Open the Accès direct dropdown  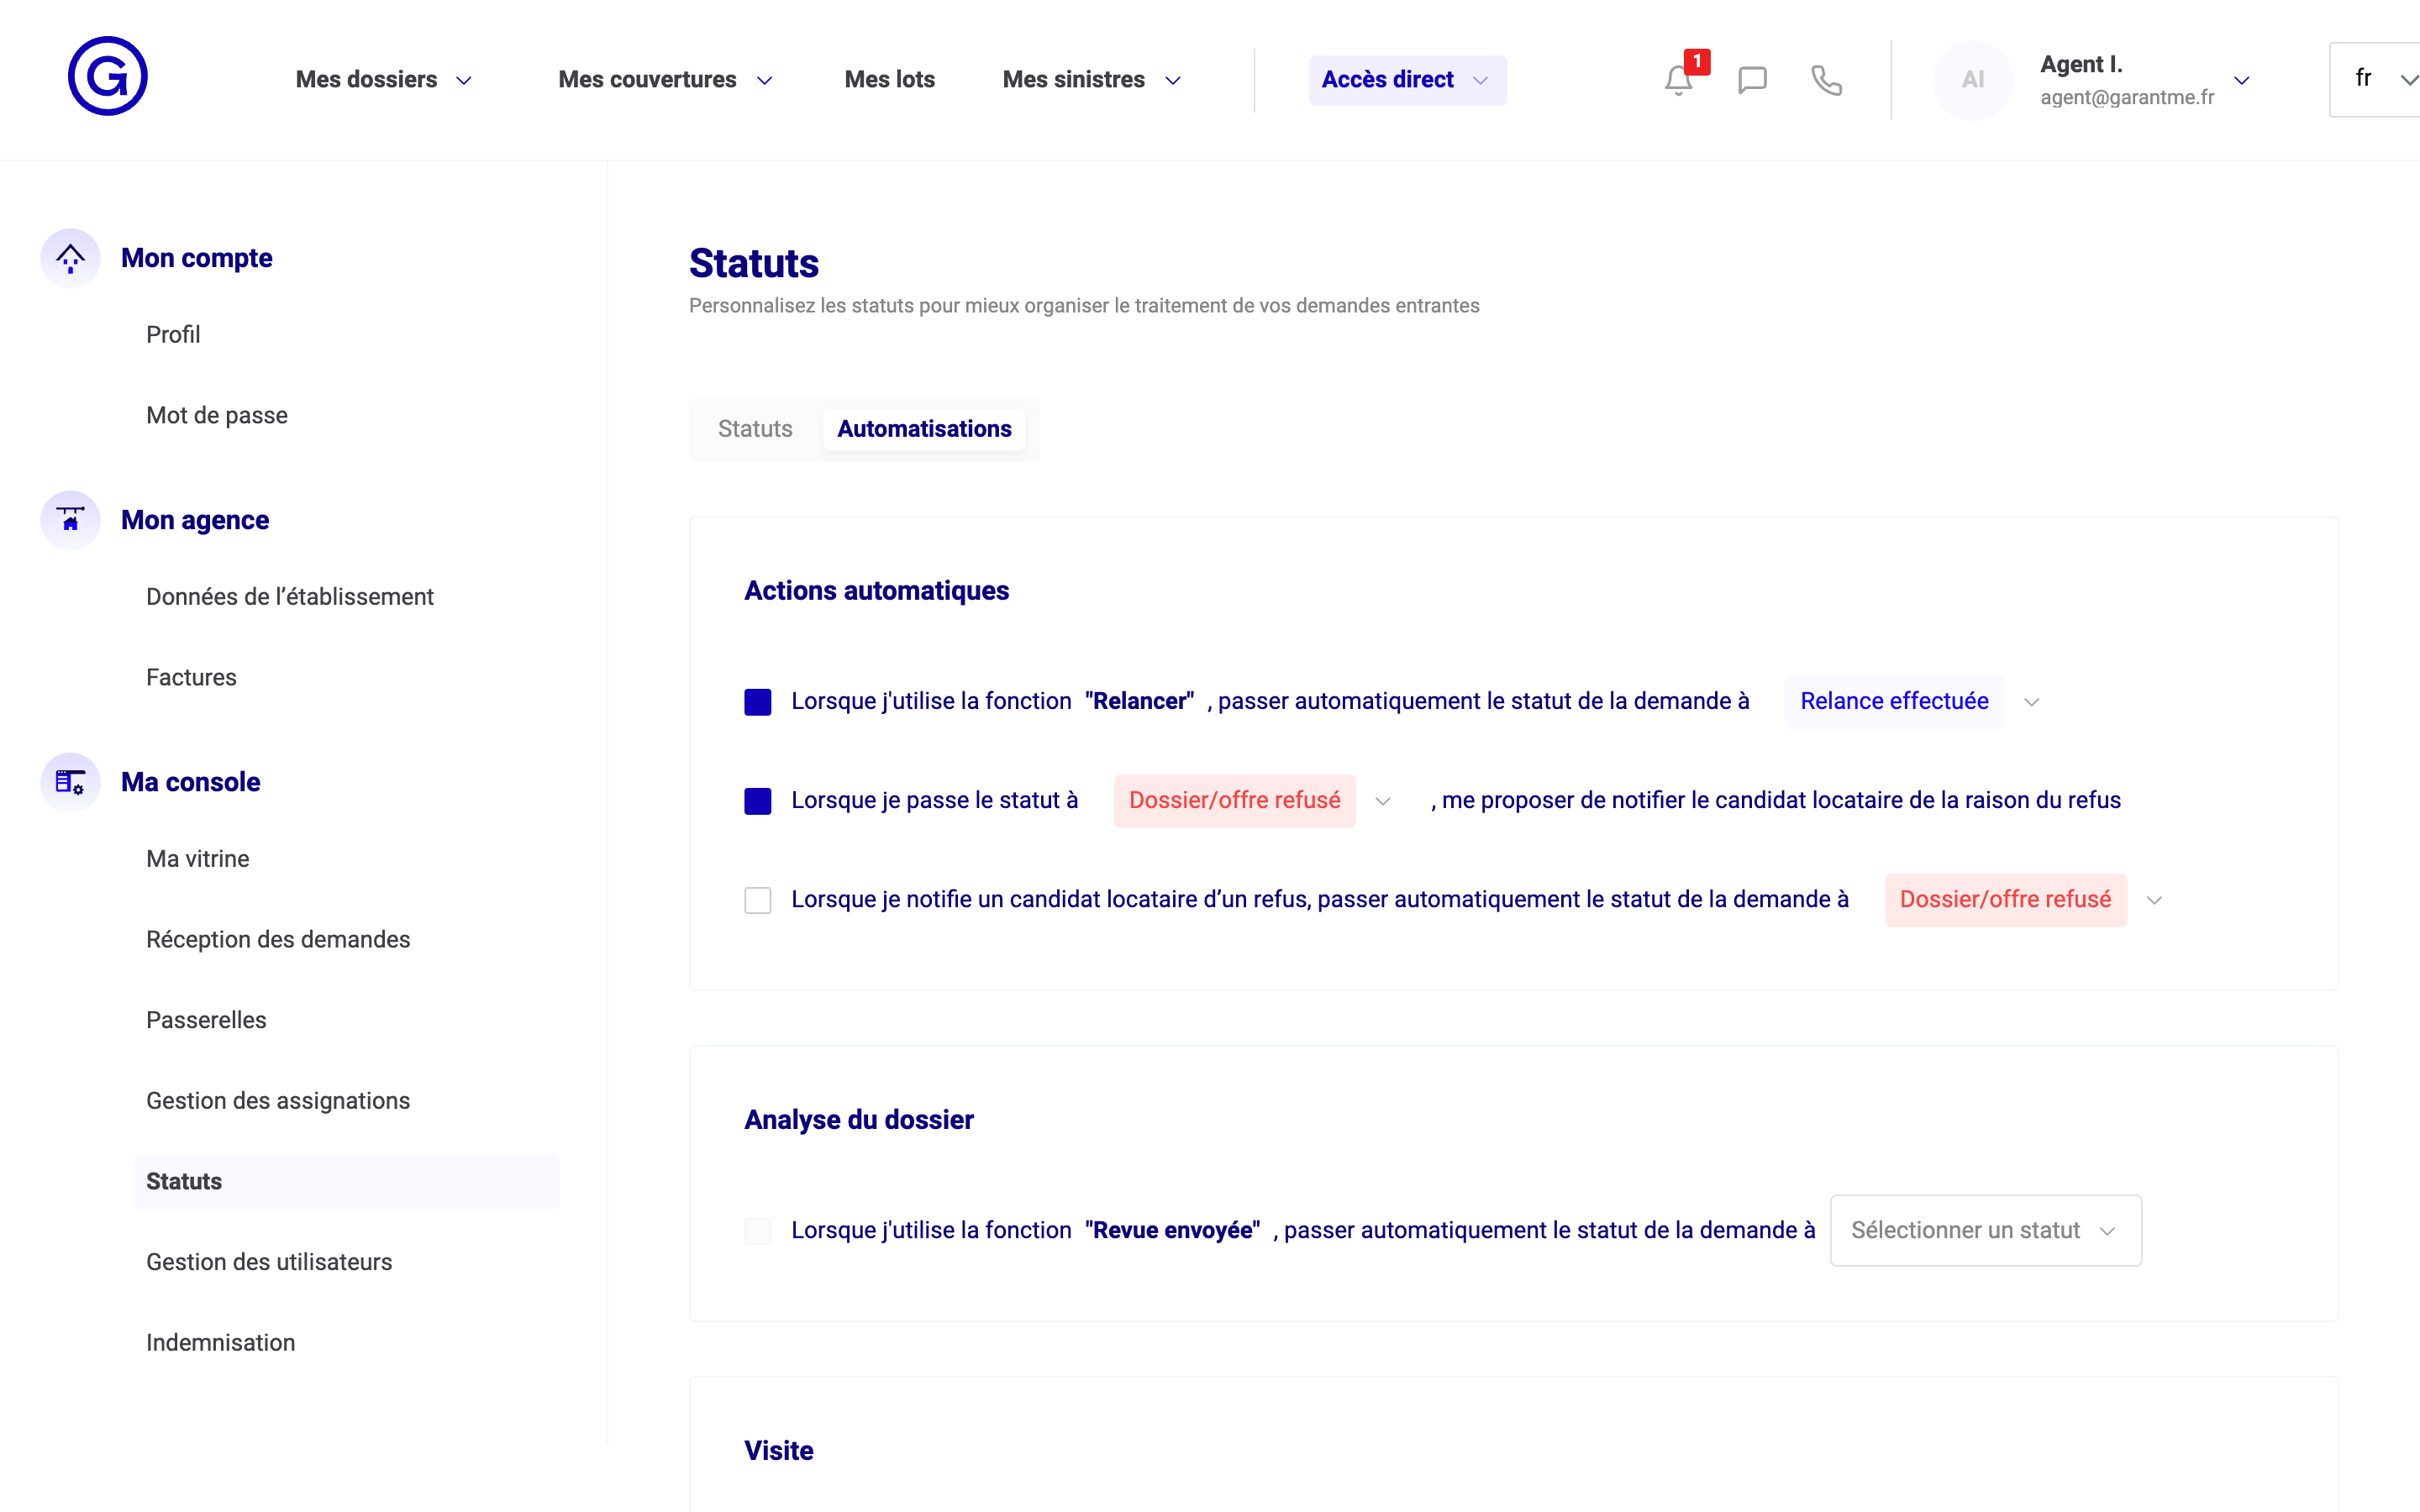(1407, 80)
